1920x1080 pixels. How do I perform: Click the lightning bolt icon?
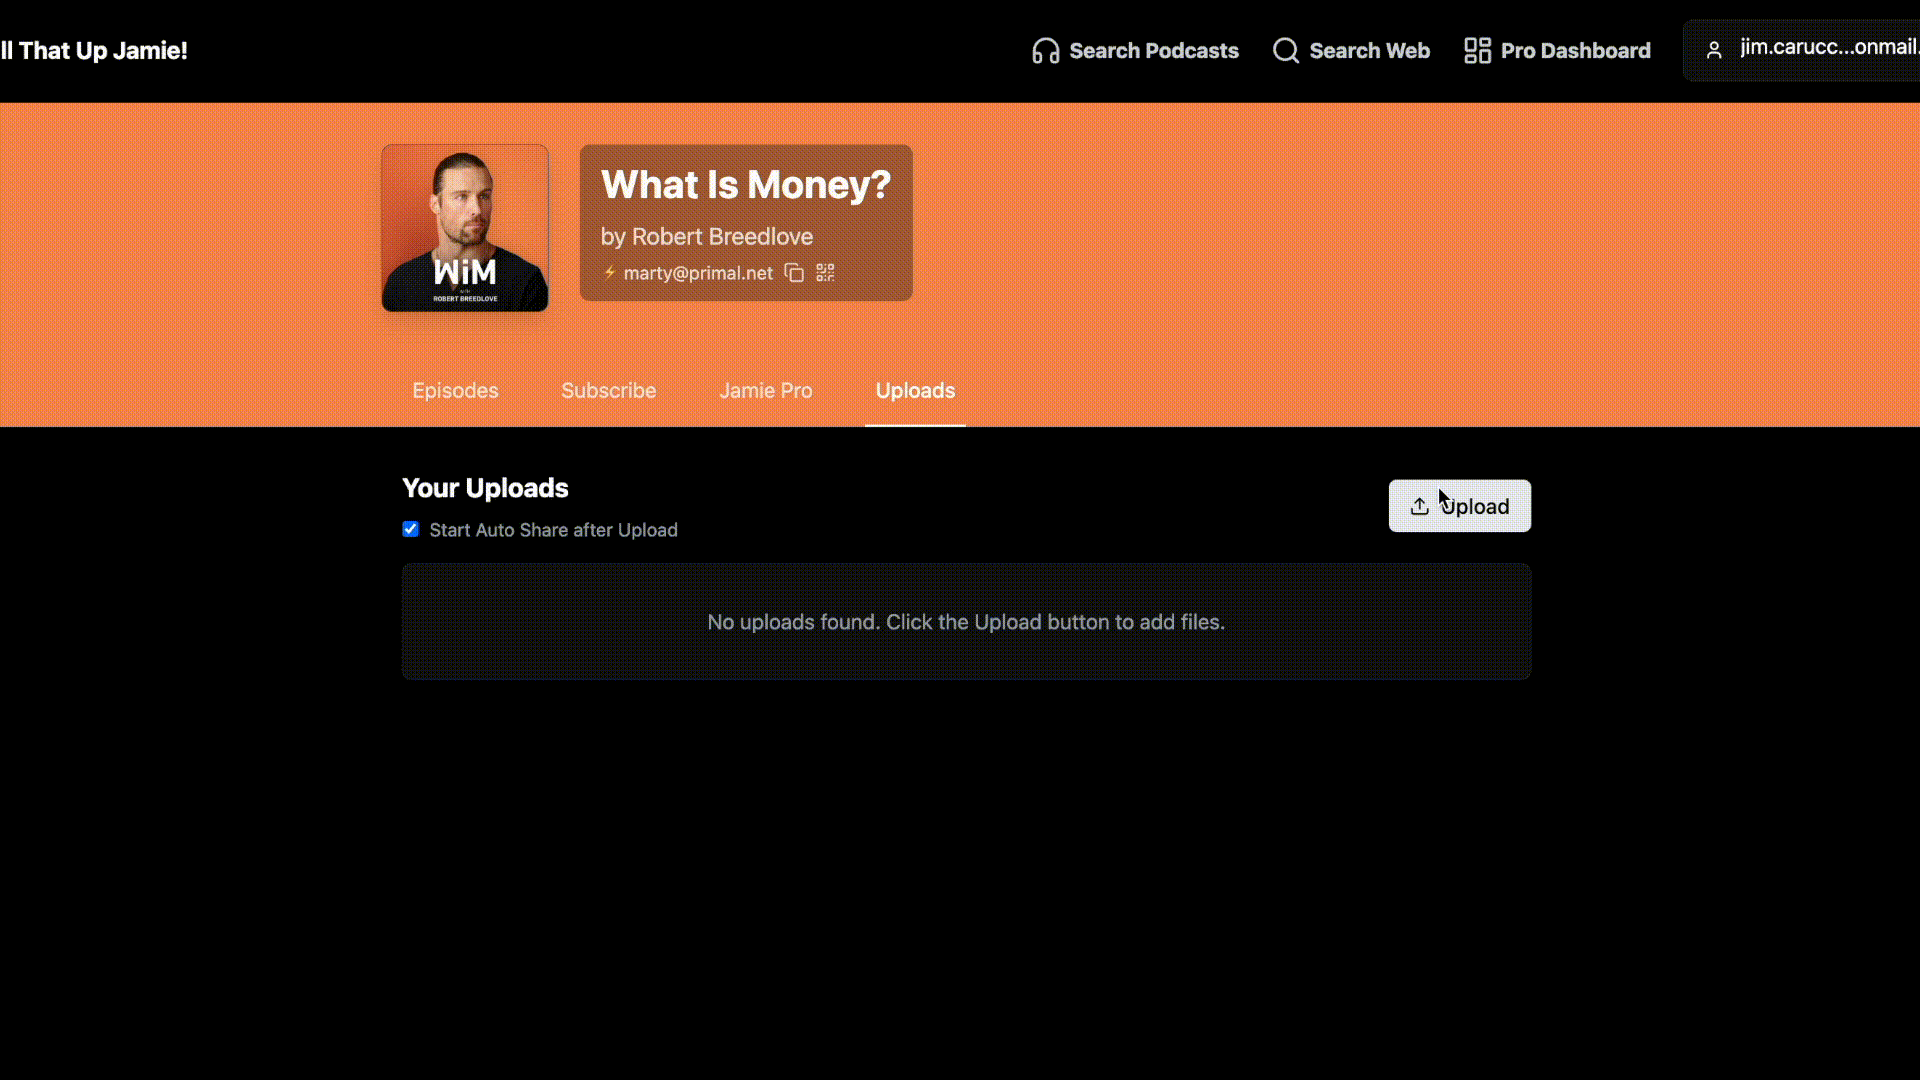point(609,272)
